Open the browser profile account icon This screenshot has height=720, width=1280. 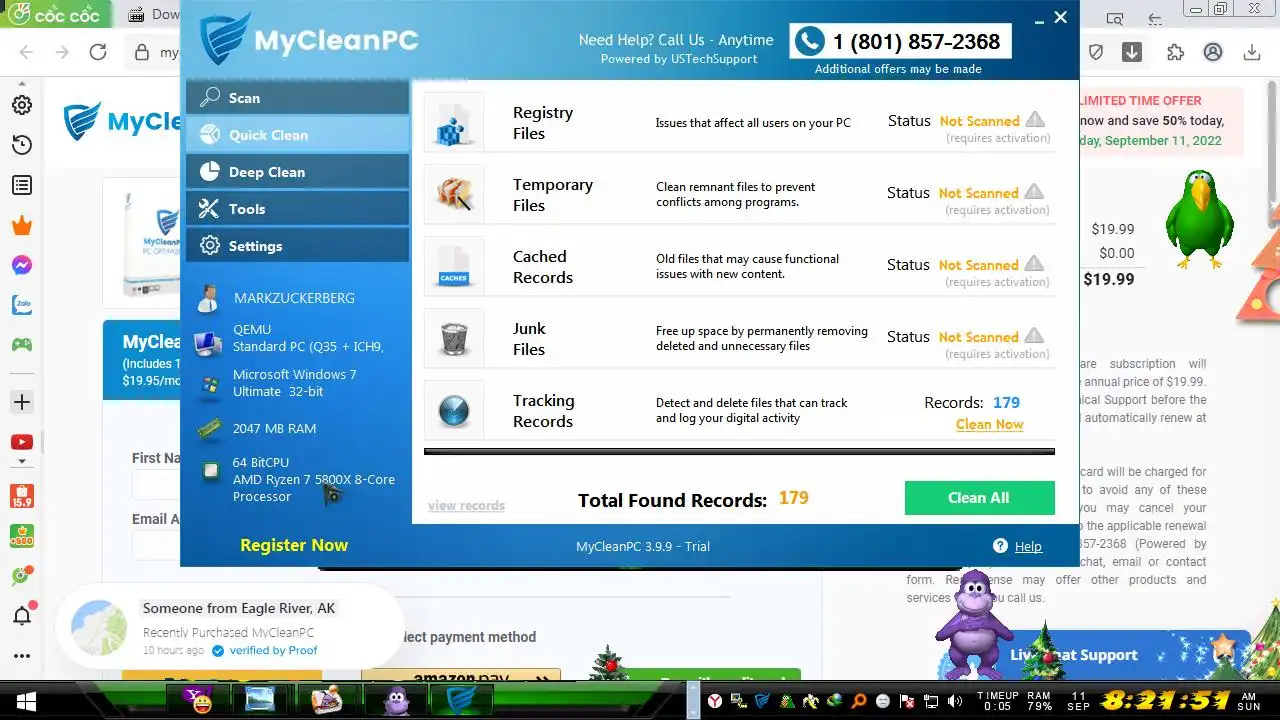click(x=1213, y=52)
